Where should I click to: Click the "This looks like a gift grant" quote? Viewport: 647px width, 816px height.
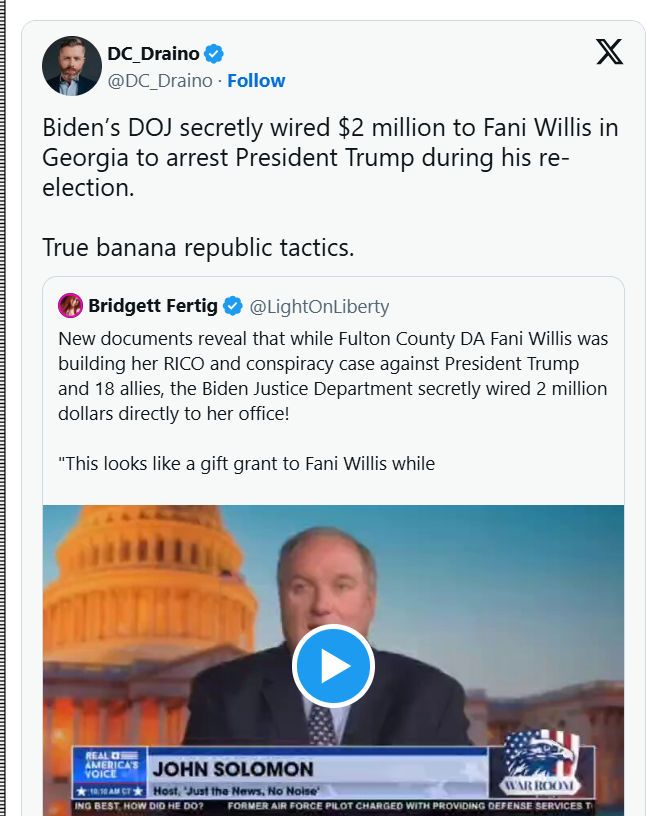click(247, 463)
